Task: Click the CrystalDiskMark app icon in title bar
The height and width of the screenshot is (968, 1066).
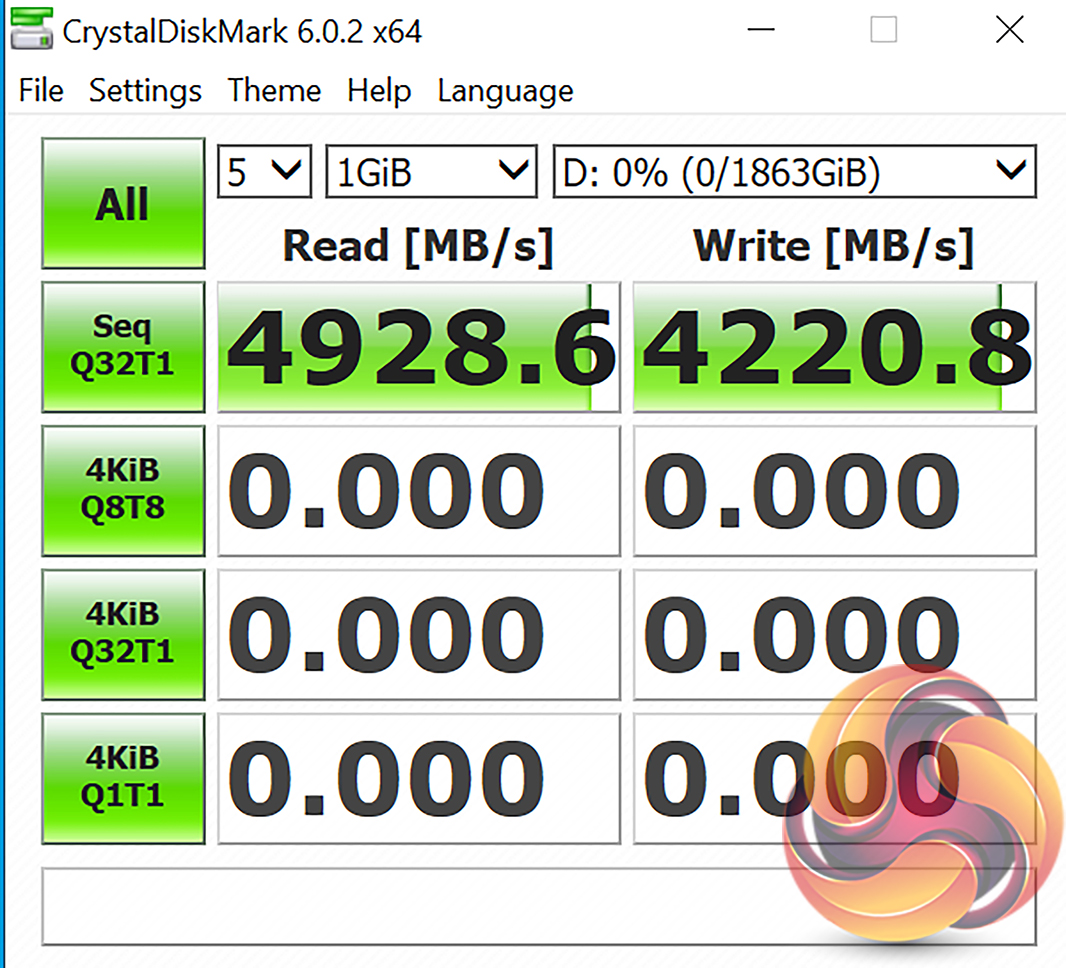Action: click(x=31, y=29)
